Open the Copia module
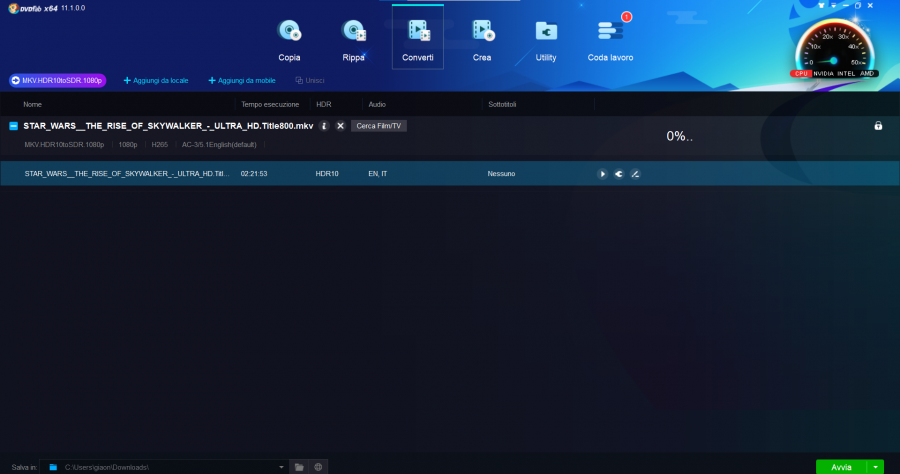 [x=289, y=40]
